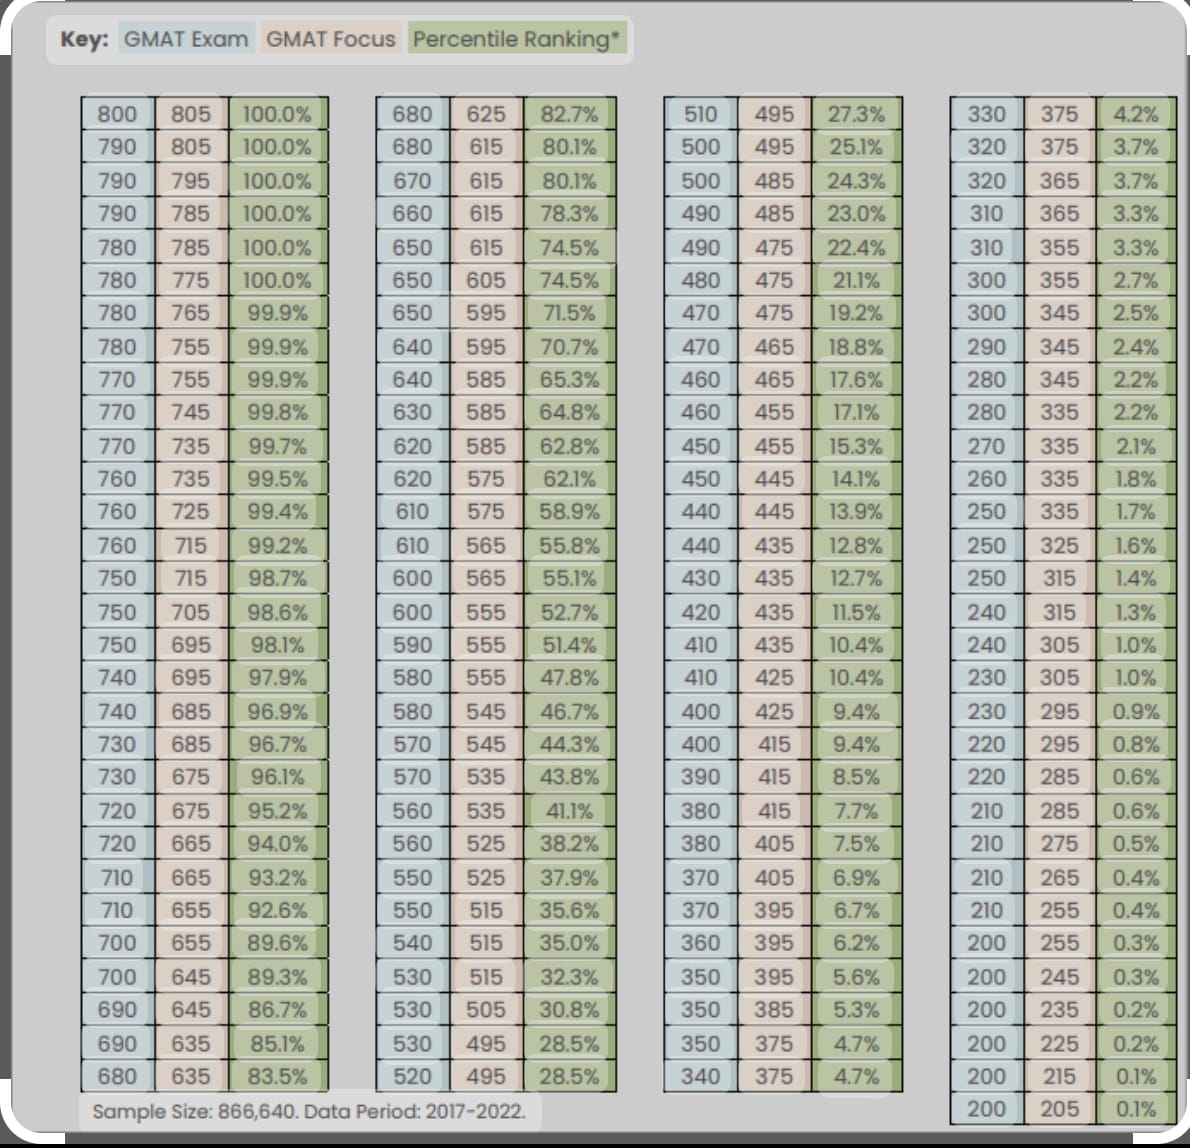Select the 78.3% percentile cell
1190x1148 pixels.
point(570,213)
